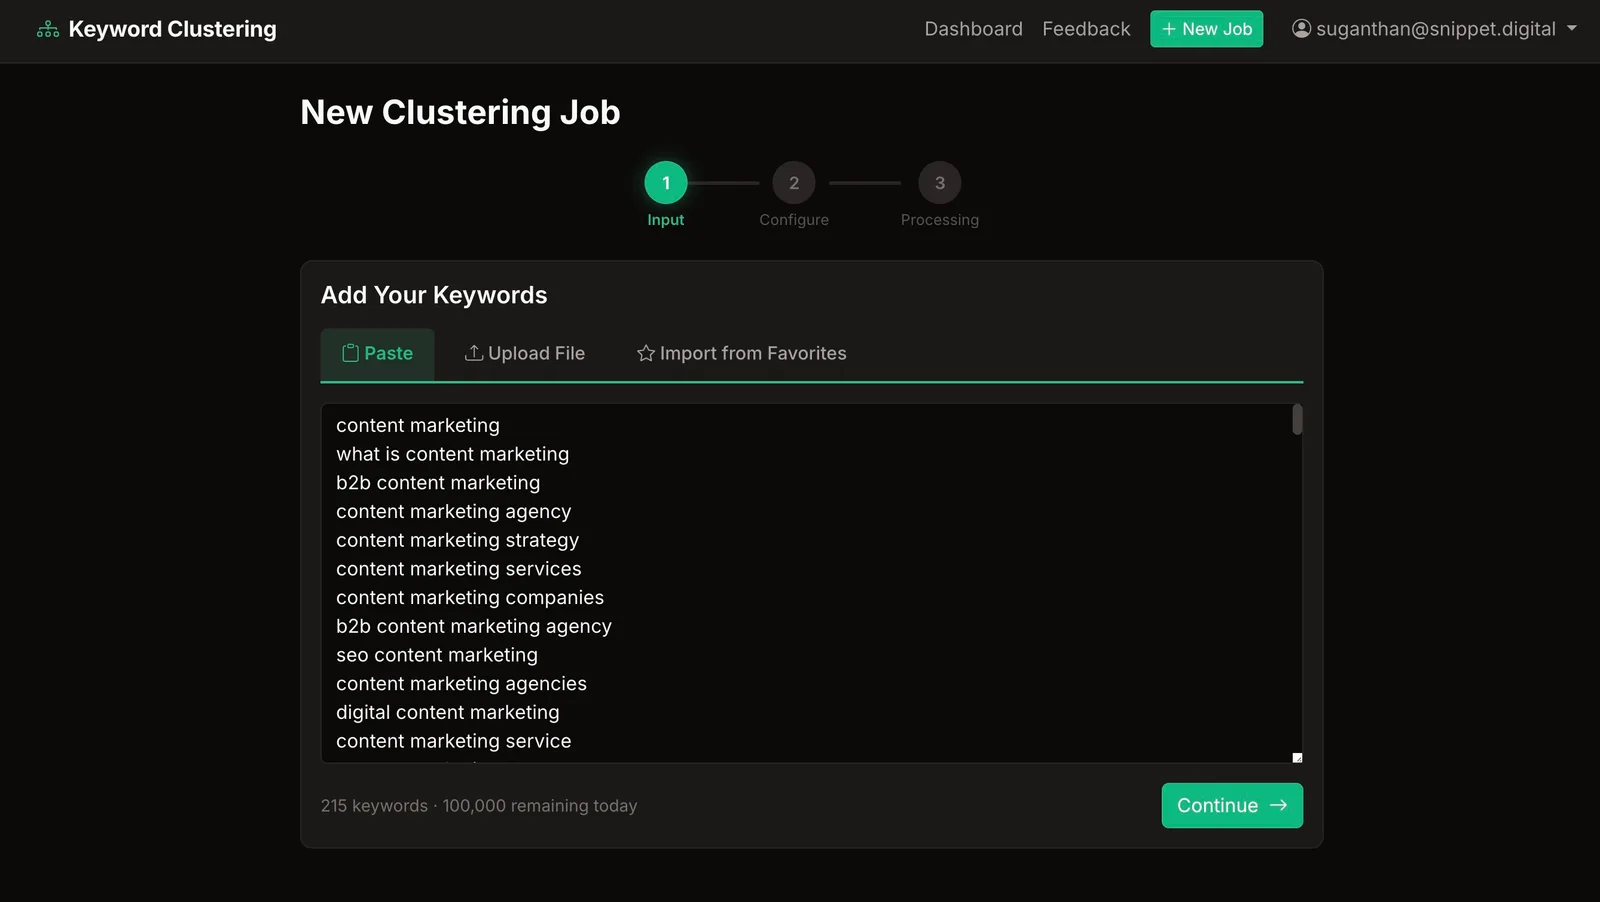Click the plus icon on New Job
Screen dimensions: 1600x902
pyautogui.click(x=1168, y=29)
